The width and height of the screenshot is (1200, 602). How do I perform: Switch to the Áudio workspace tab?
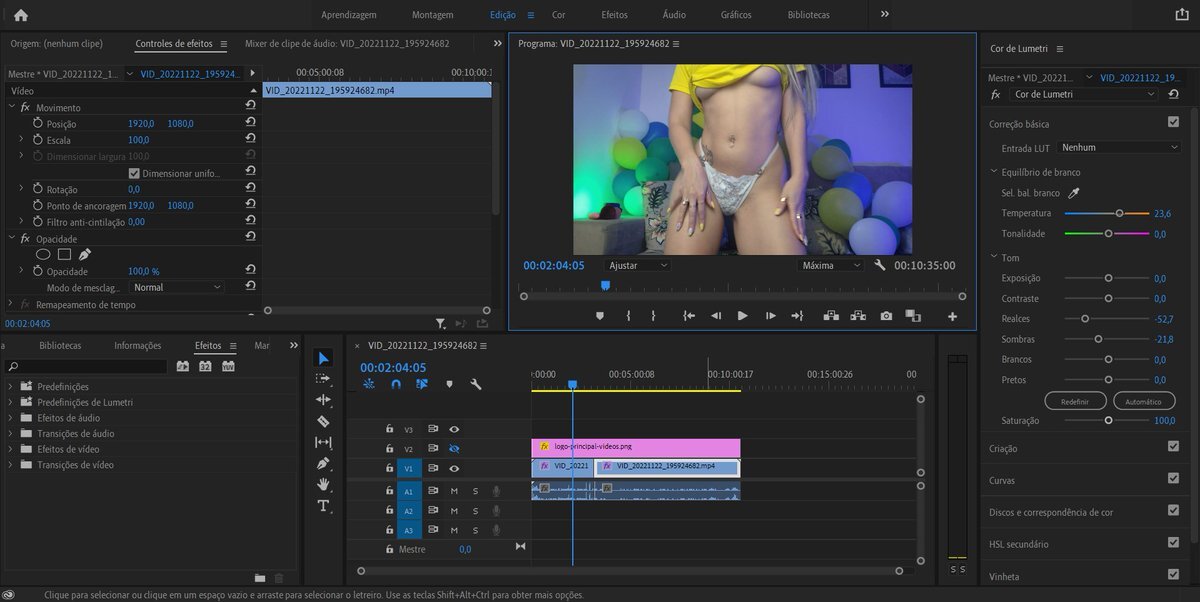(674, 15)
